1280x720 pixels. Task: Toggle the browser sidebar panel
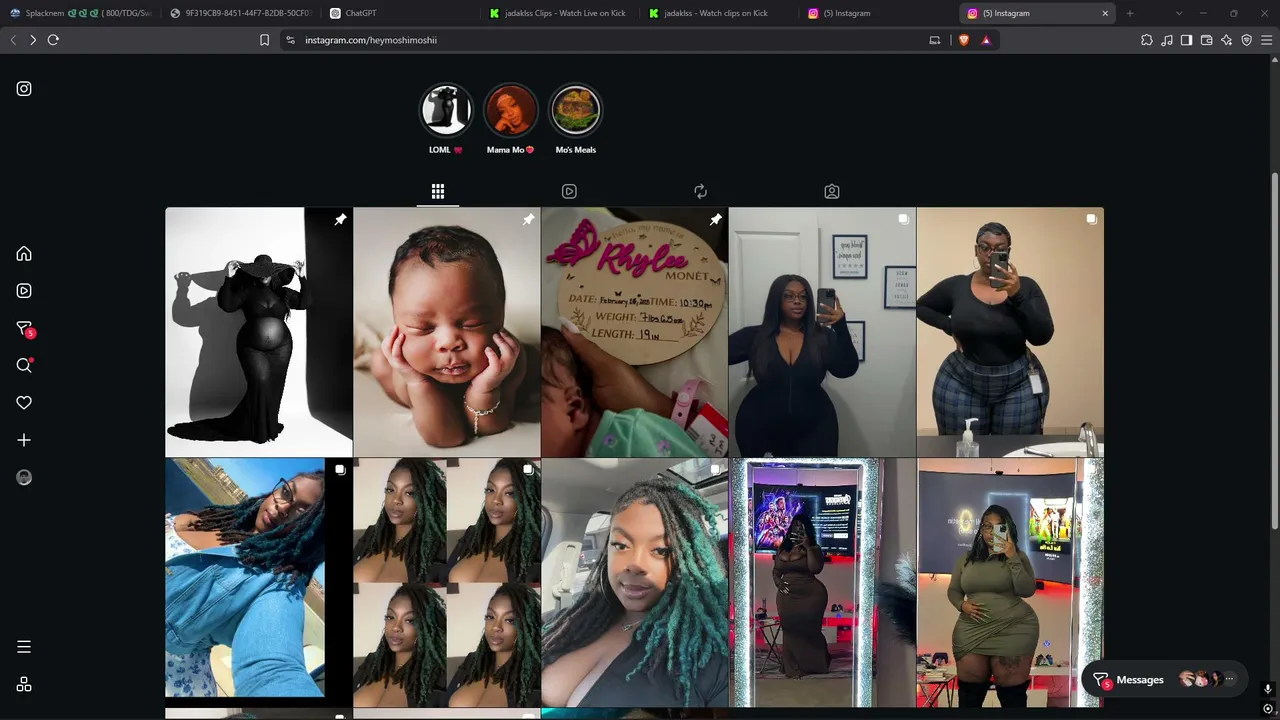(1187, 40)
